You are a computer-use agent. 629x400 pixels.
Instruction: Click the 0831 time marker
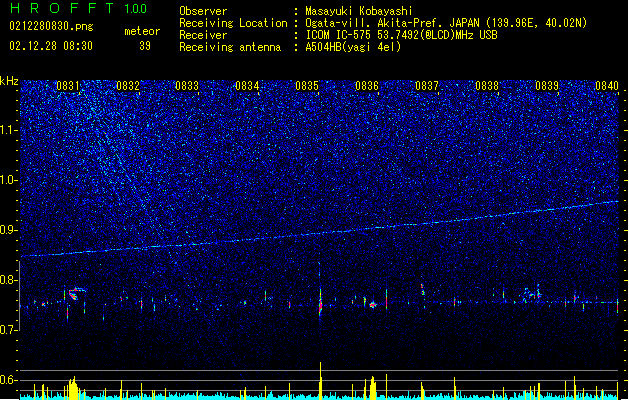(68, 85)
